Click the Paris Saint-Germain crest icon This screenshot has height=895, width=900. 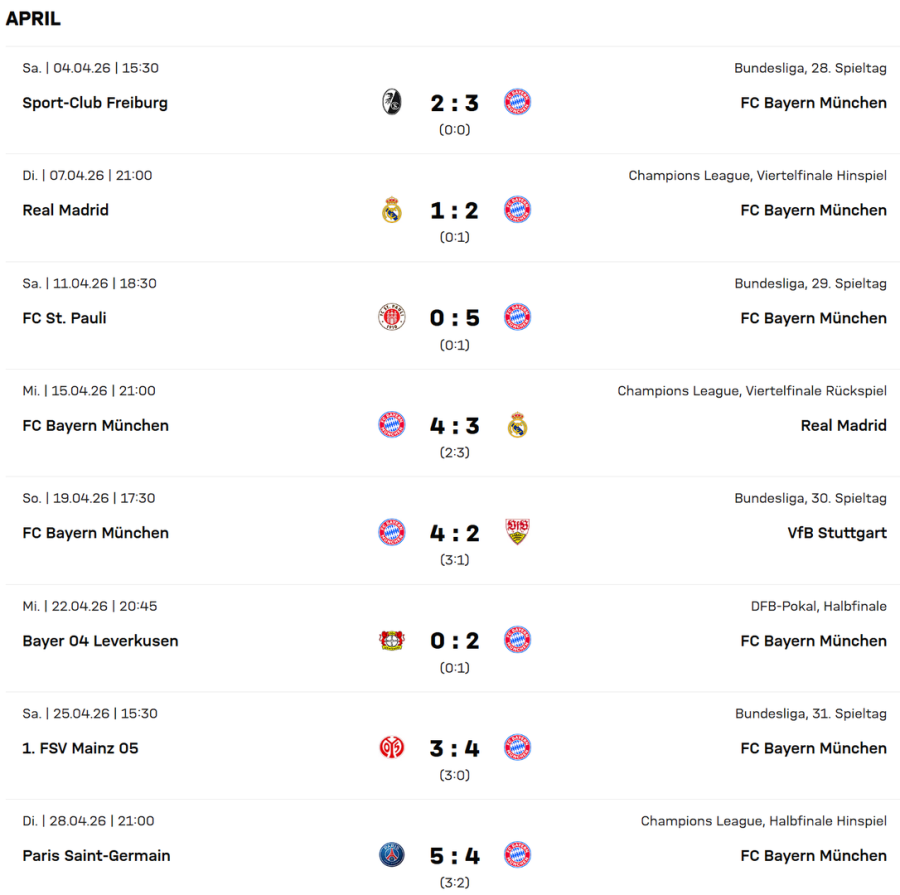point(392,856)
